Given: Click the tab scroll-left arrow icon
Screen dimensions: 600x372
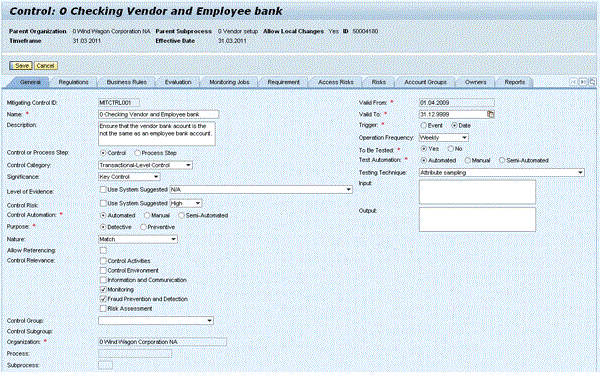Looking at the screenshot, I should 573,82.
